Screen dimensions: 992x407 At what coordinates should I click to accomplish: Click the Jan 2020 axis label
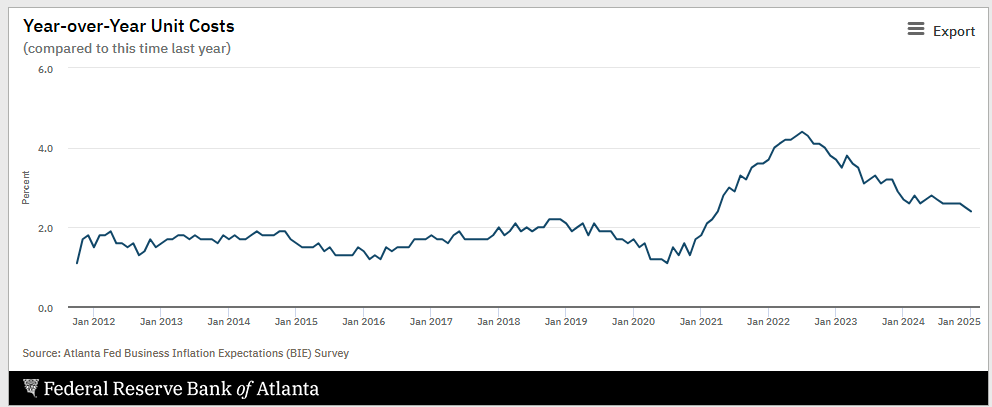[x=633, y=322]
